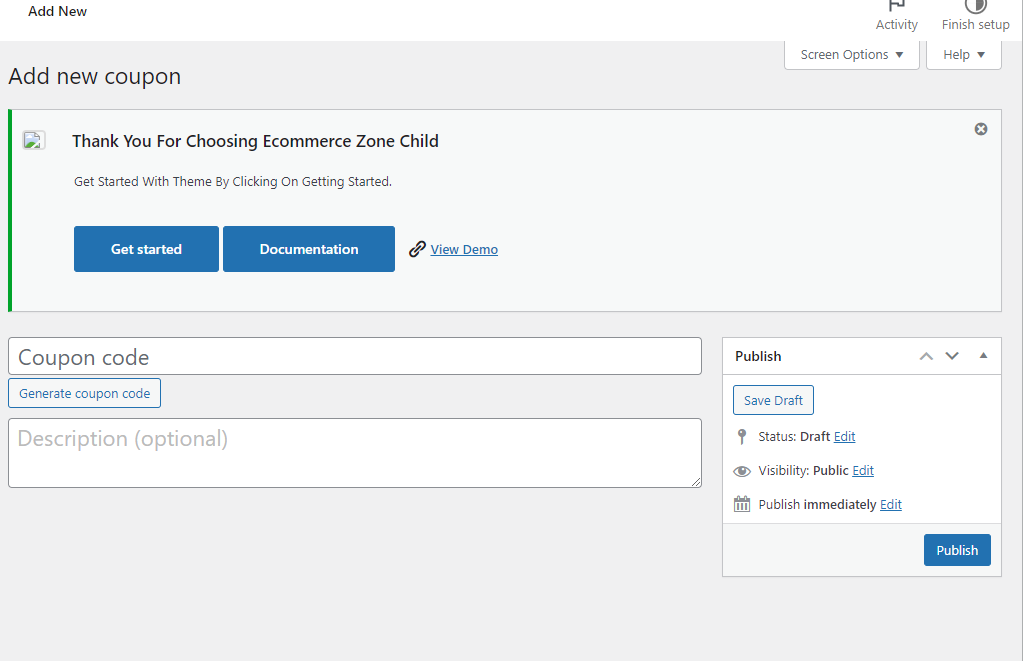
Task: Click the chain link icon beside View Demo
Action: coord(418,250)
